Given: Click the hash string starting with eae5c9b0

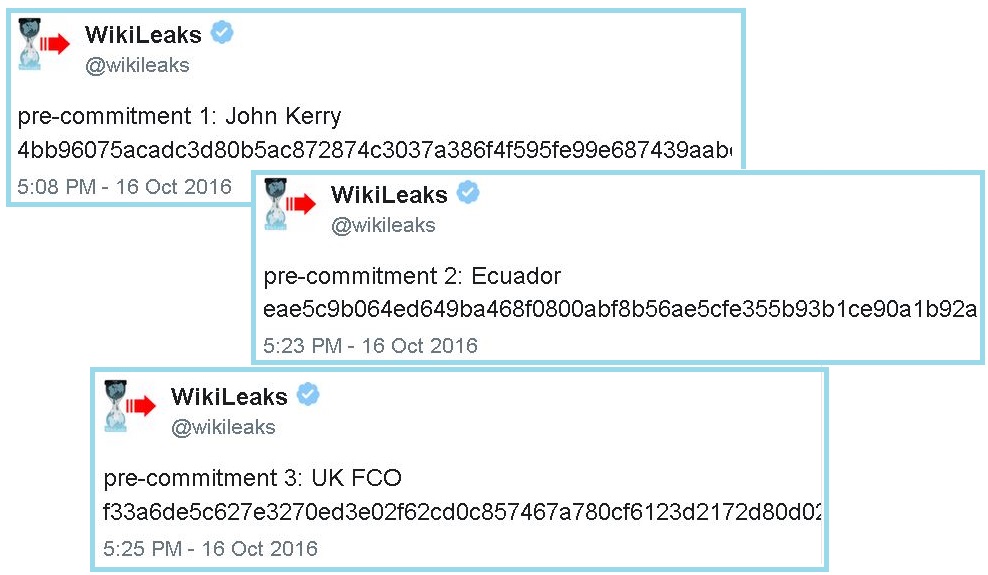Looking at the screenshot, I should pos(620,310).
